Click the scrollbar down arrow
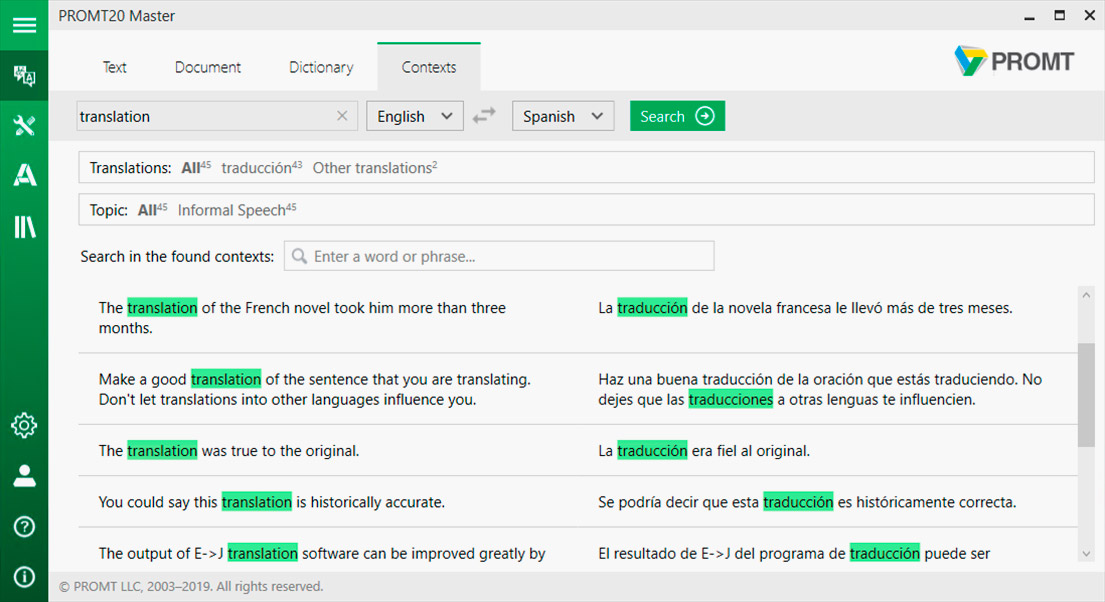1105x602 pixels. (x=1085, y=554)
